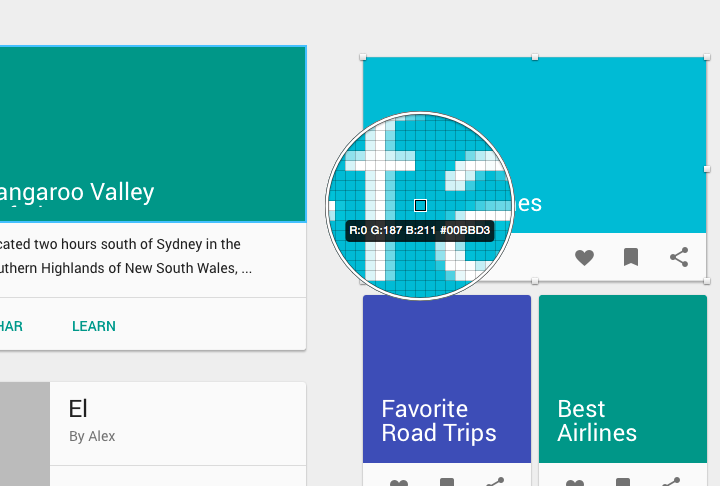Click the heart icon under Best Airlines

pos(575,482)
